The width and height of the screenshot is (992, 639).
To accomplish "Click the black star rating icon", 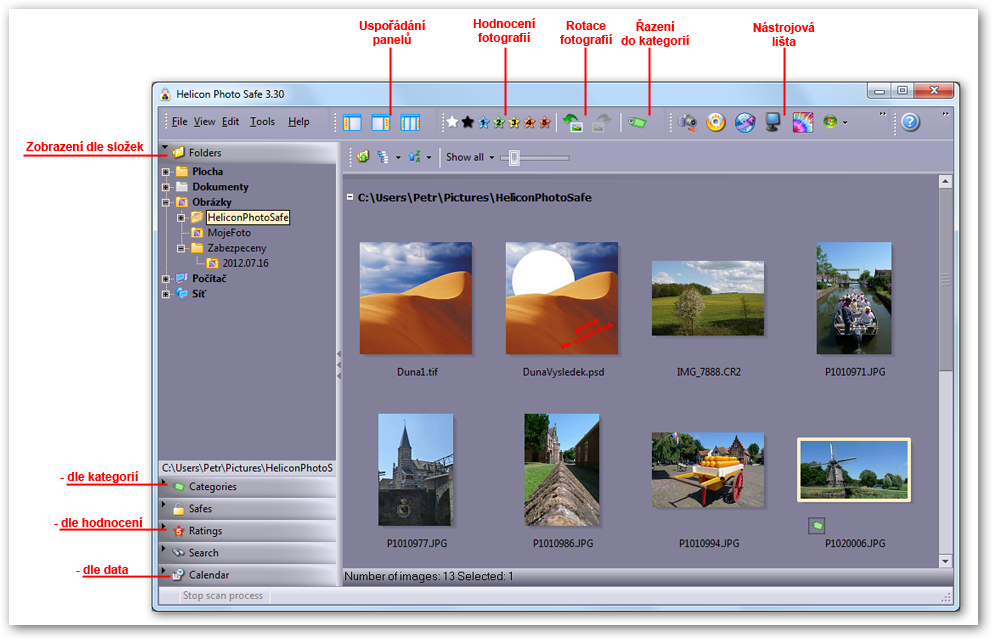I will click(468, 122).
